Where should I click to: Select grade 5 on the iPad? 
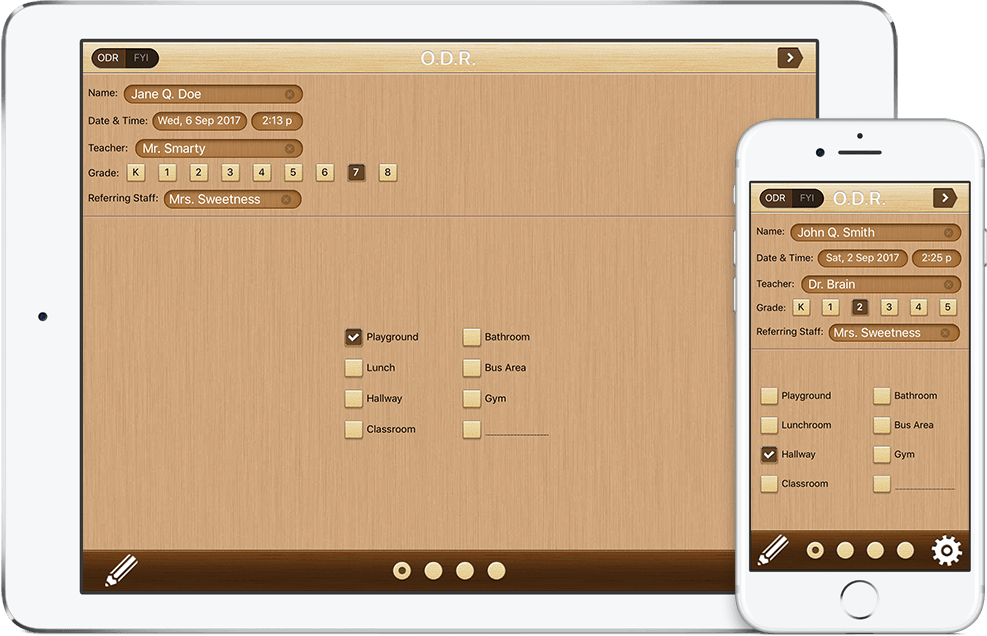[293, 173]
